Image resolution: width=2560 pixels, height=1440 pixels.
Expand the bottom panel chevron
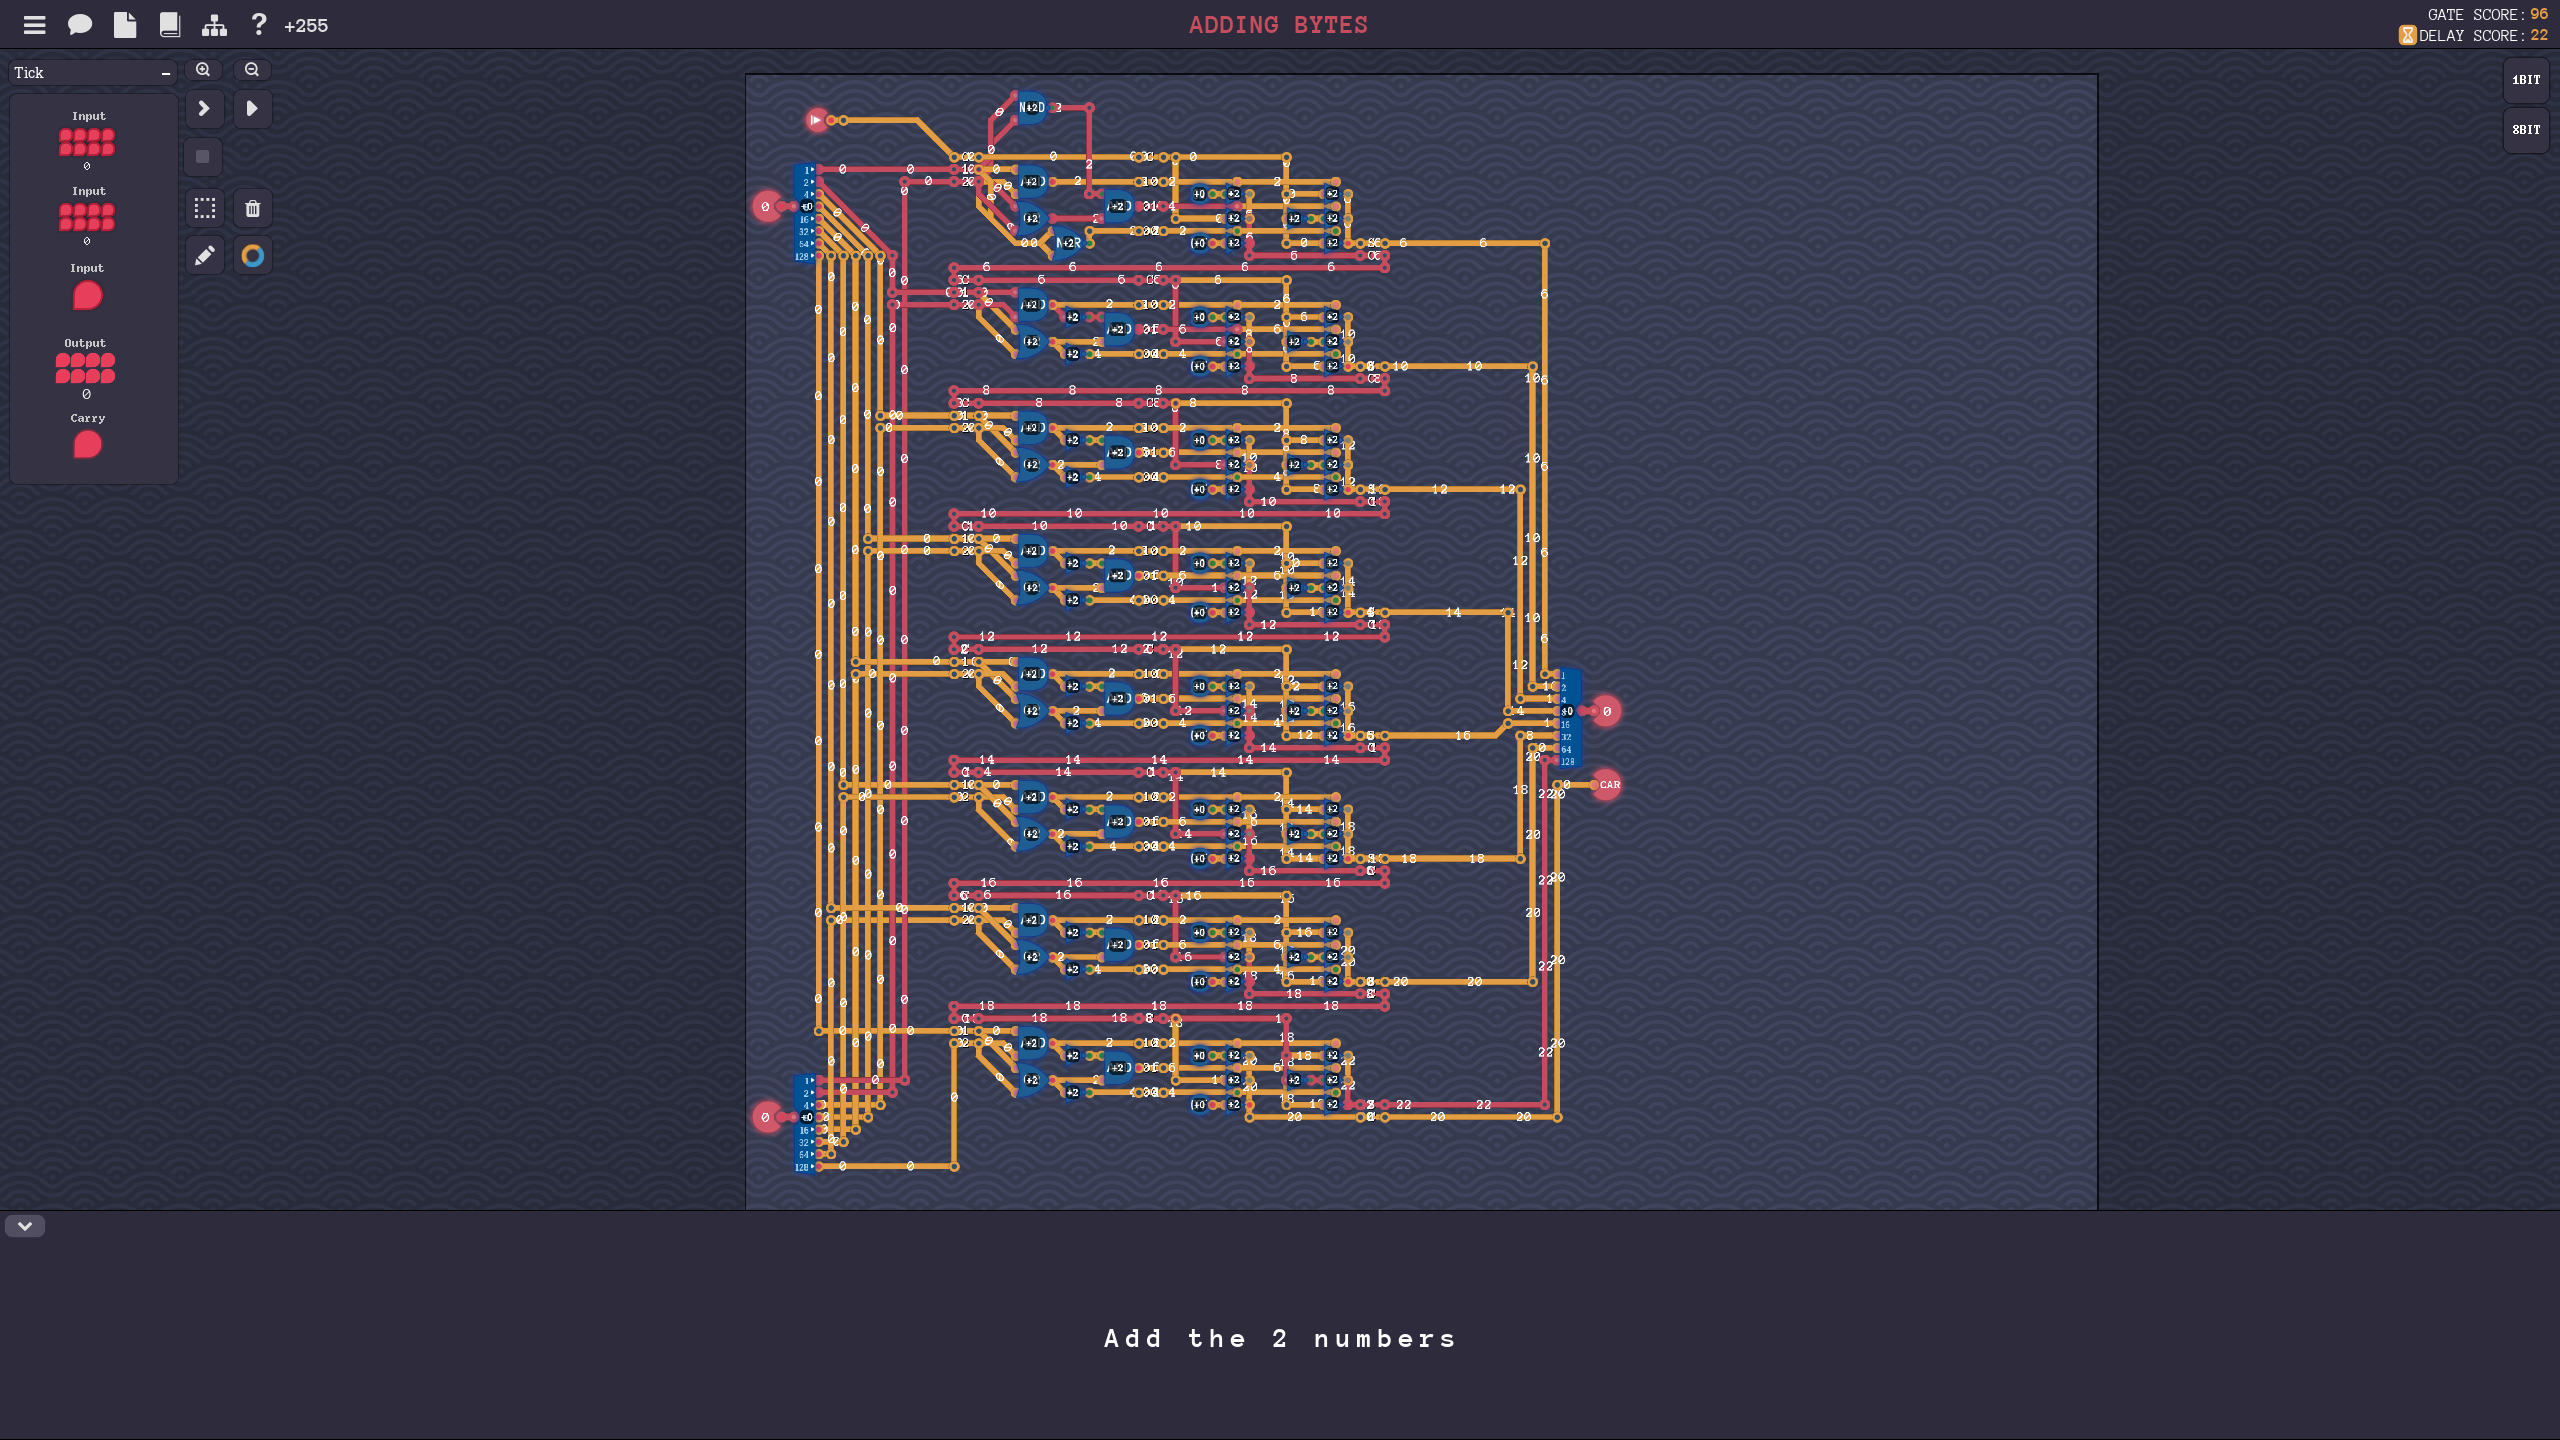[25, 1226]
